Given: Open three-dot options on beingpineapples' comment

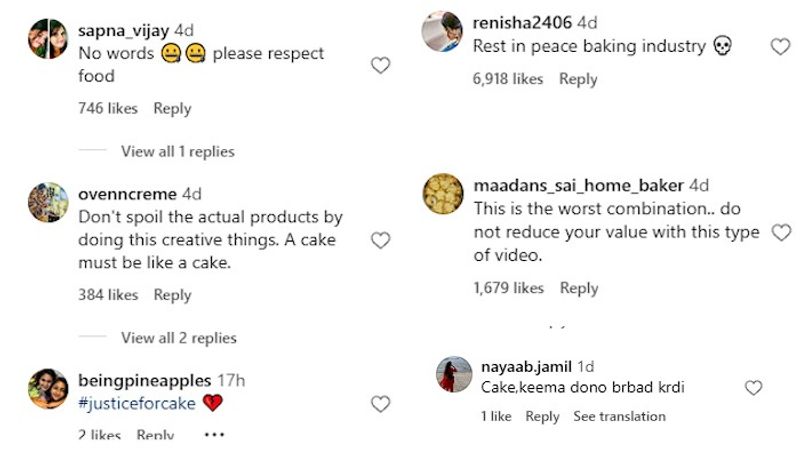Looking at the screenshot, I should 214,435.
